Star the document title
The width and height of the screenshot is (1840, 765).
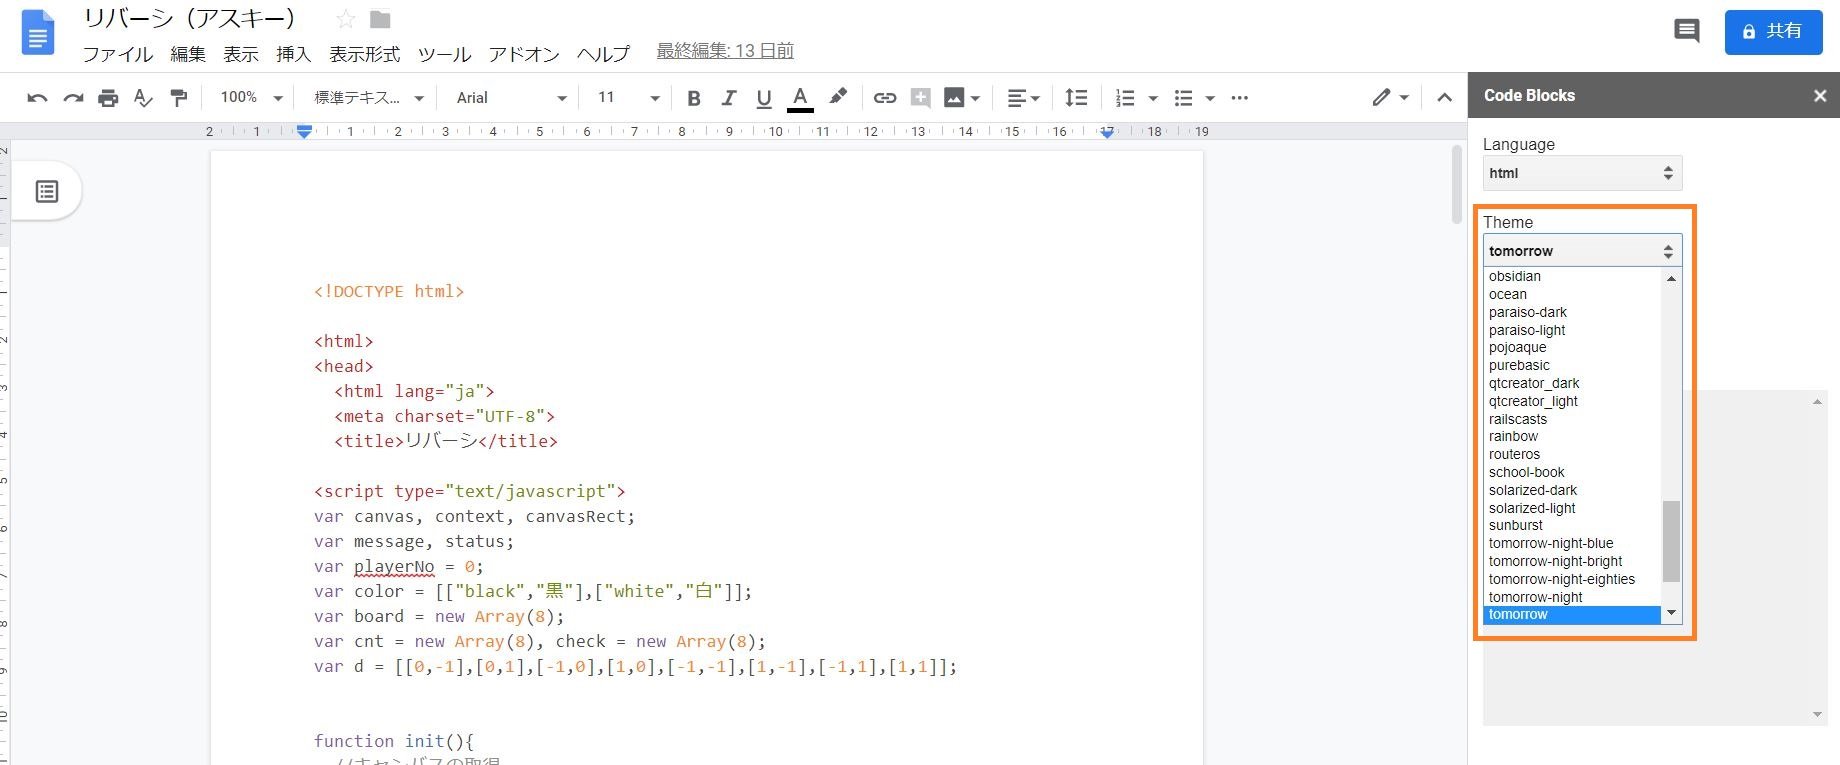(x=346, y=19)
